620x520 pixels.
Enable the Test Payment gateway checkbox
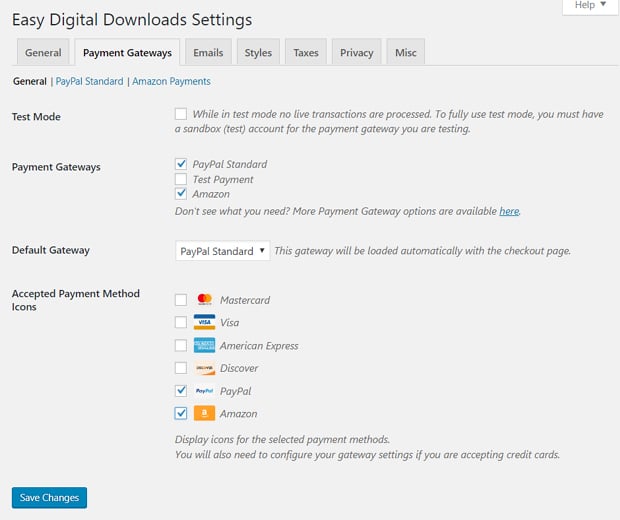tap(181, 179)
